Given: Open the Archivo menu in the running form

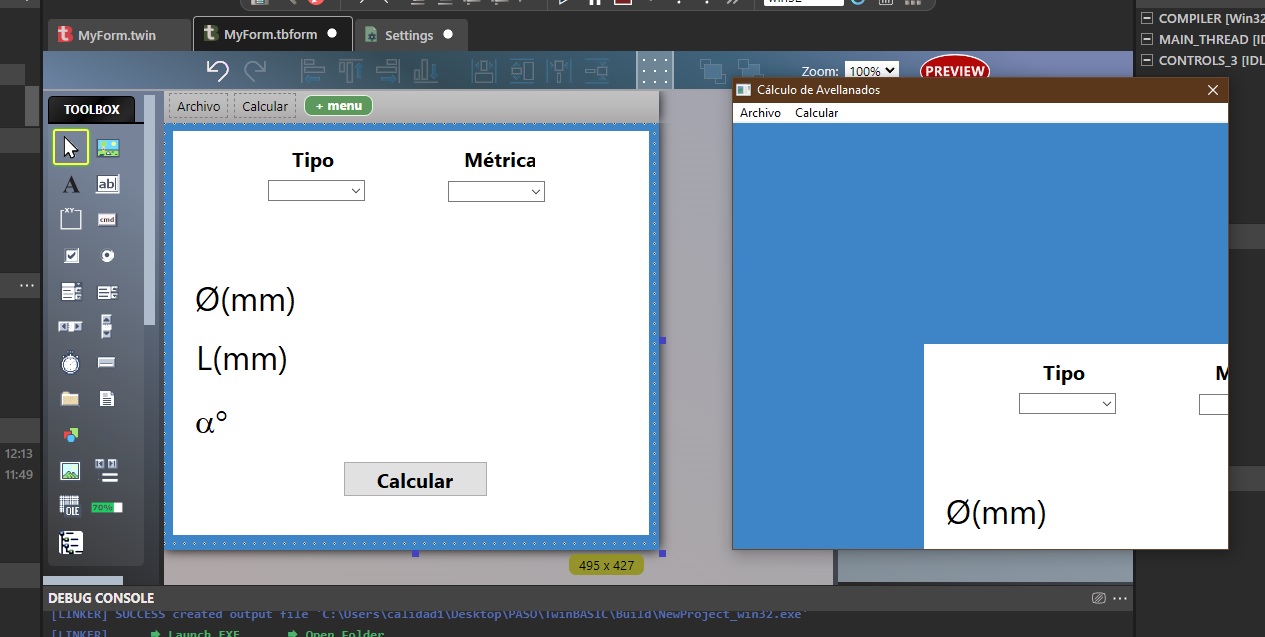Looking at the screenshot, I should [x=760, y=112].
